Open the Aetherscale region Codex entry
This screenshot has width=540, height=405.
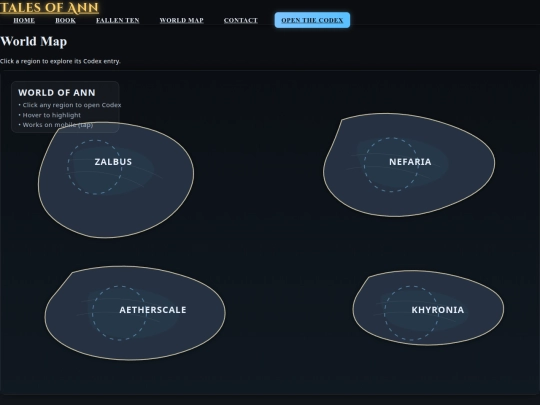[135, 313]
